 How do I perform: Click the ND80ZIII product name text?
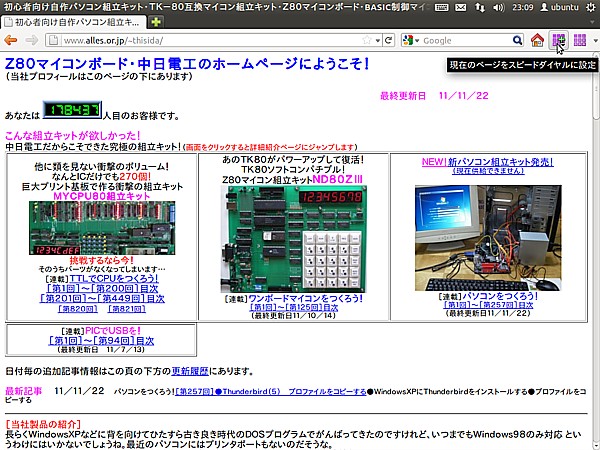(337, 179)
